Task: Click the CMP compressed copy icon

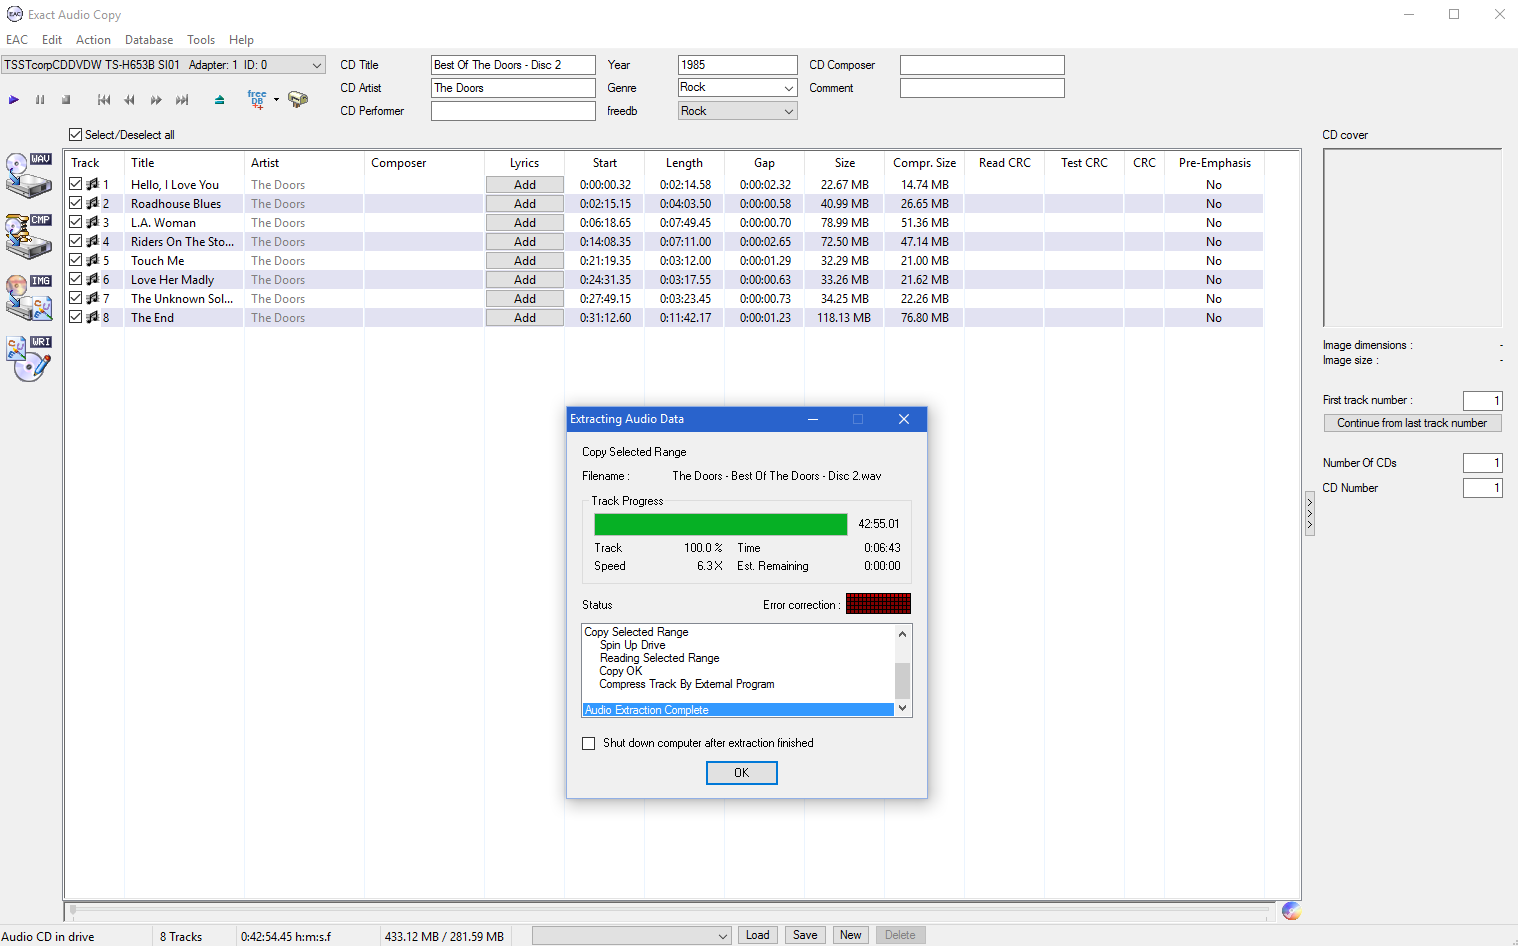Action: 29,237
